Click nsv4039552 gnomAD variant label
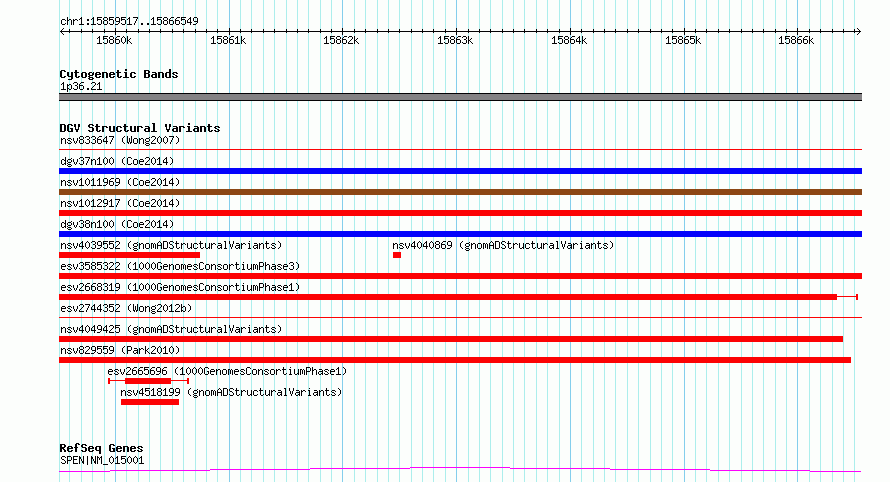Screen dimensions: 890x482 point(171,245)
